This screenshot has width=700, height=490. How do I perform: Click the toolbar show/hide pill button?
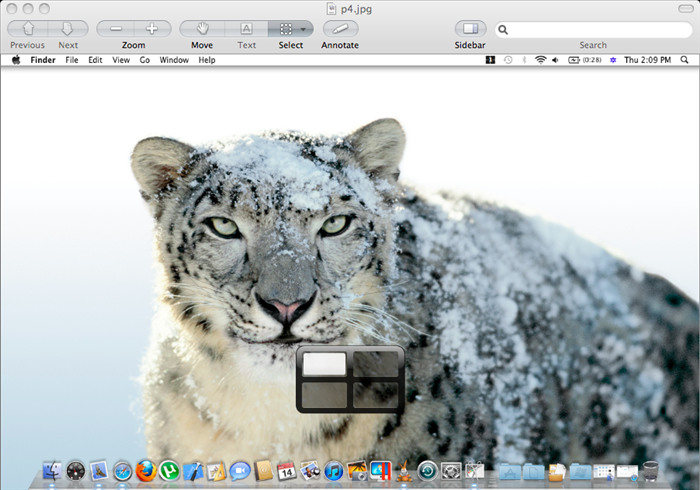pyautogui.click(x=686, y=8)
